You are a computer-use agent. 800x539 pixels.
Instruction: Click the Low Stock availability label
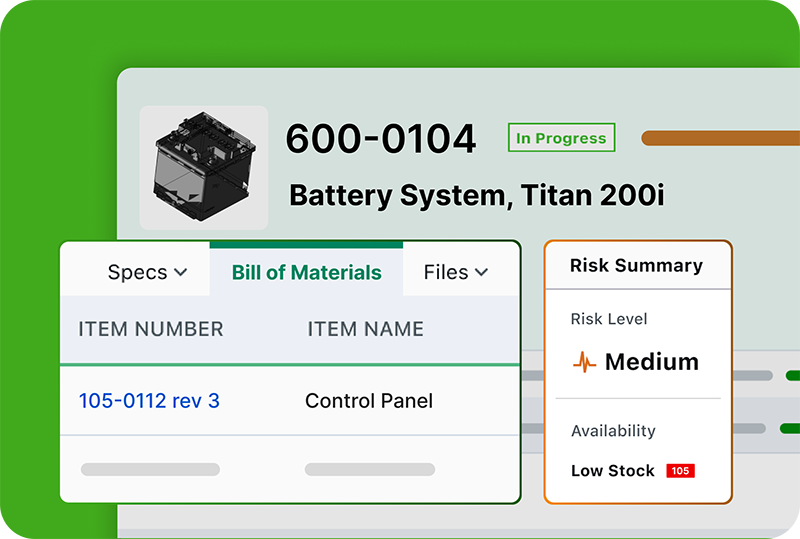(613, 471)
